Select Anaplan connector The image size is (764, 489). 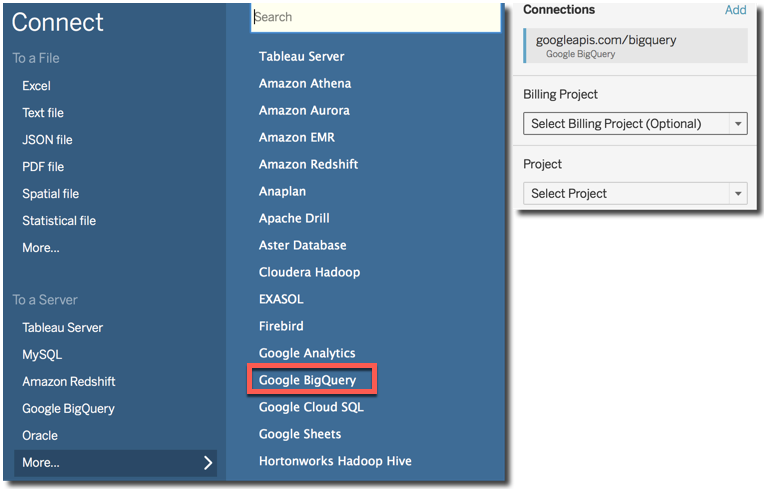[282, 191]
